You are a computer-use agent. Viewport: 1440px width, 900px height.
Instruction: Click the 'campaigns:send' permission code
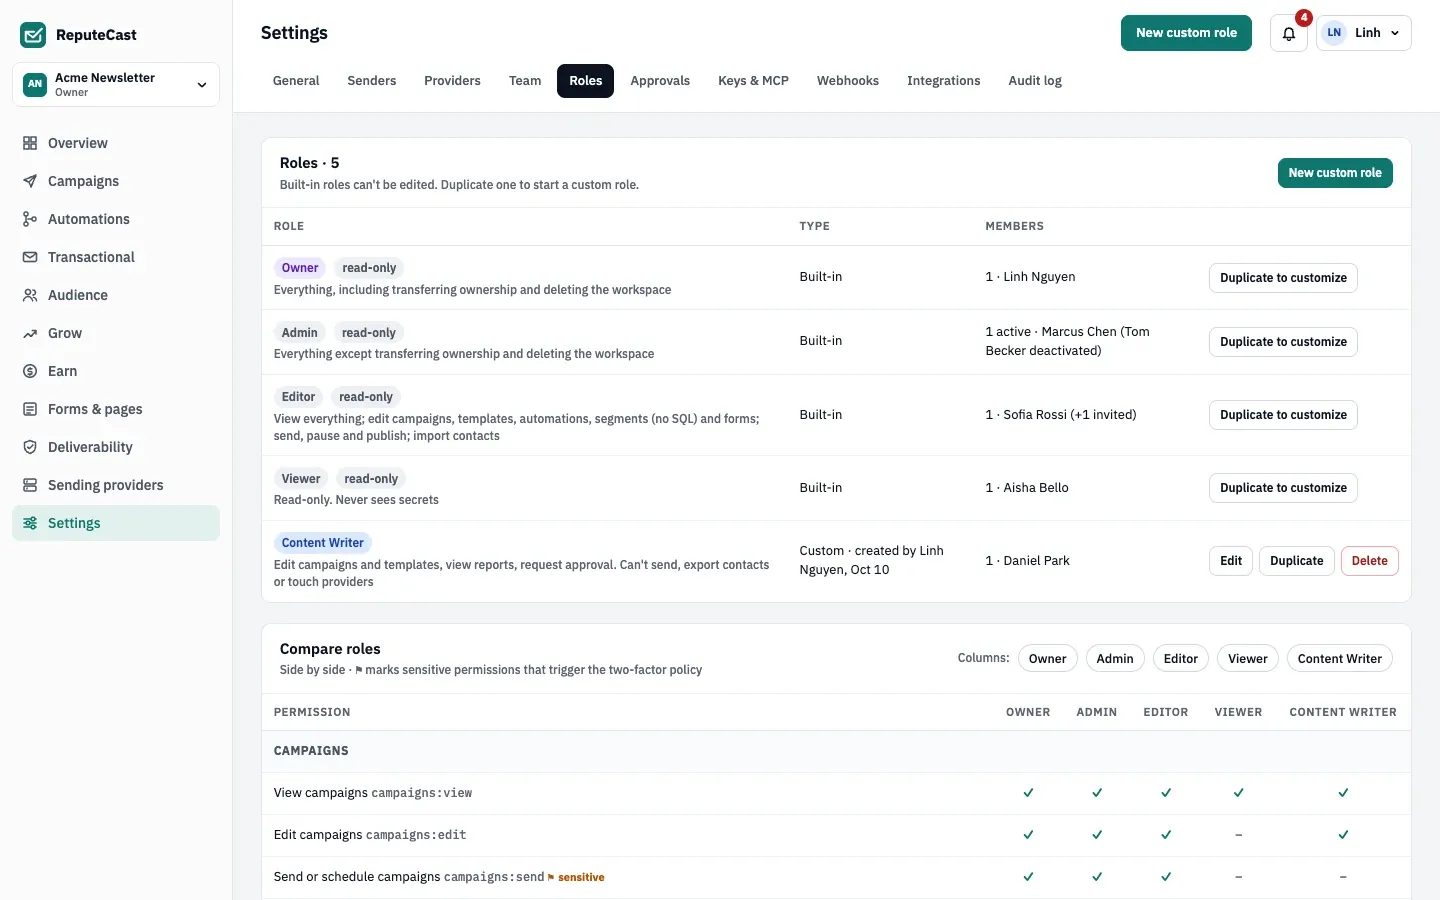(x=494, y=877)
